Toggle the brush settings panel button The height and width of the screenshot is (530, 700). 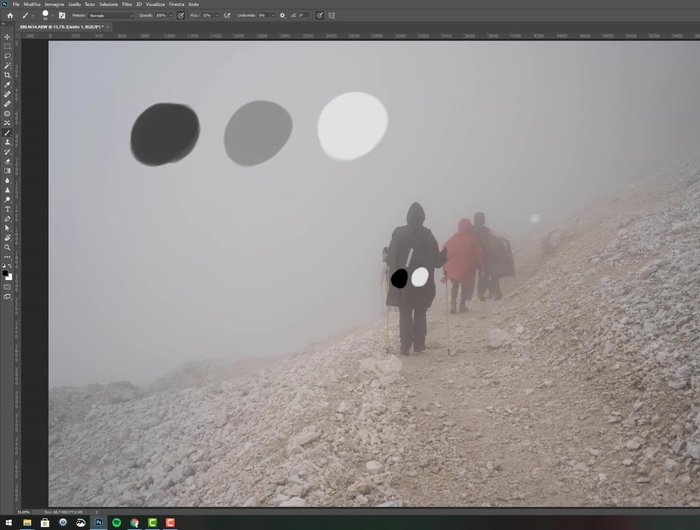coord(62,16)
